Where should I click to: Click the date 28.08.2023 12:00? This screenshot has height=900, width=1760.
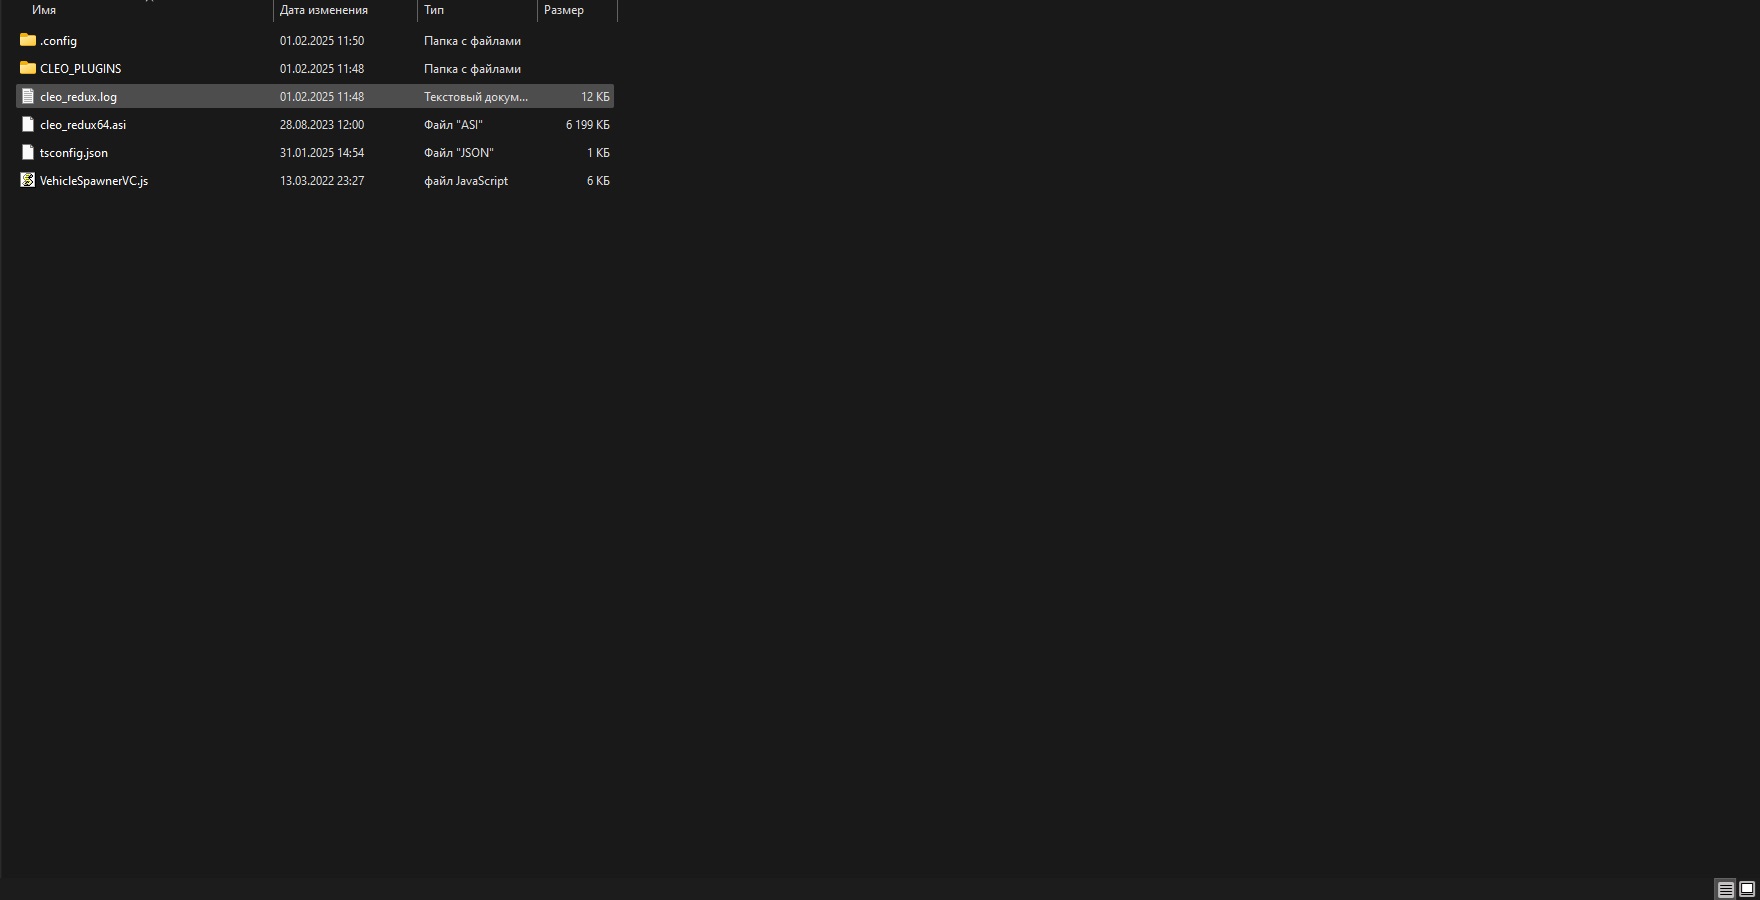322,125
